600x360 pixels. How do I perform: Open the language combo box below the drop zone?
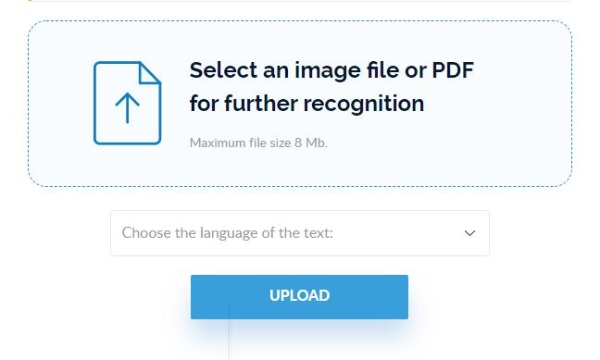300,233
